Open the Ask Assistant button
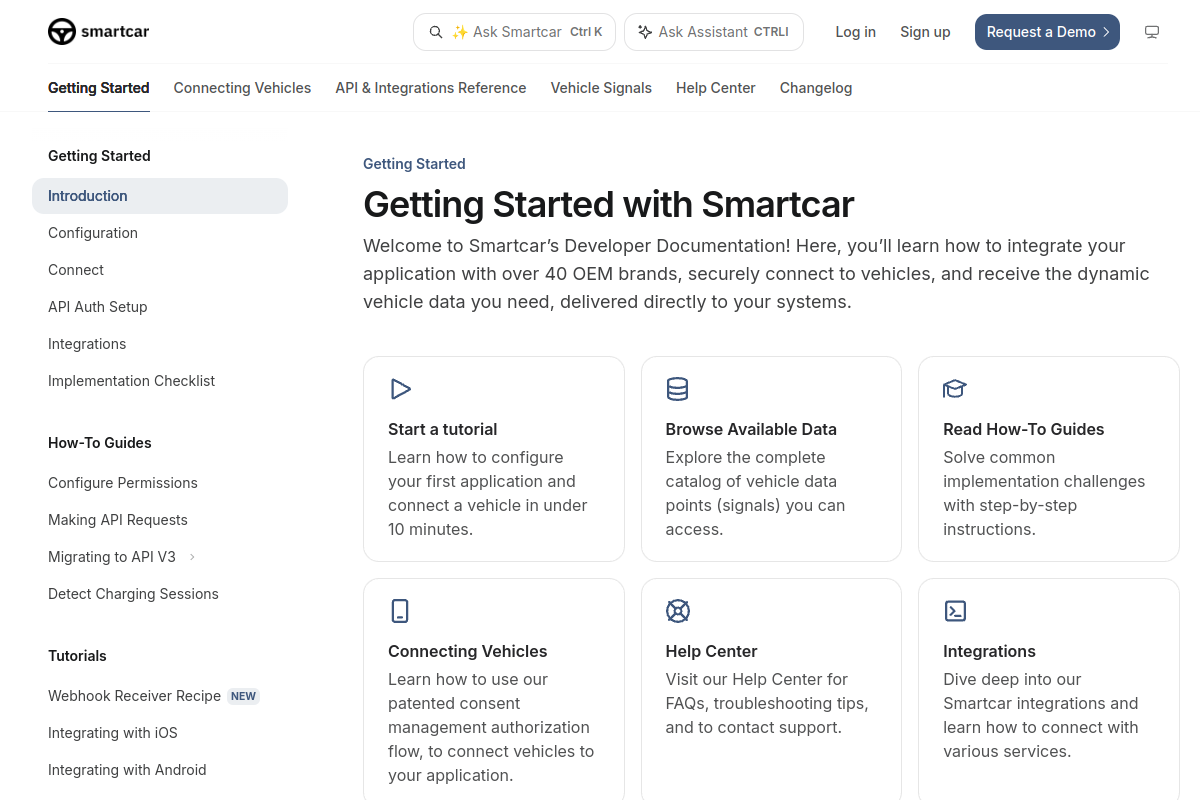 pyautogui.click(x=714, y=32)
